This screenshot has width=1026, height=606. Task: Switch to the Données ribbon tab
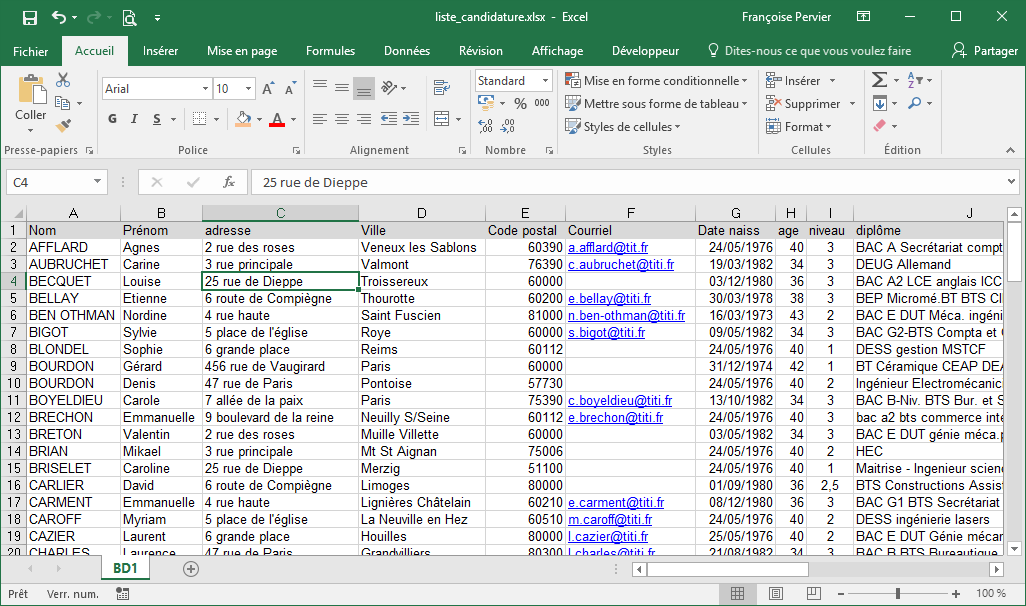click(407, 51)
